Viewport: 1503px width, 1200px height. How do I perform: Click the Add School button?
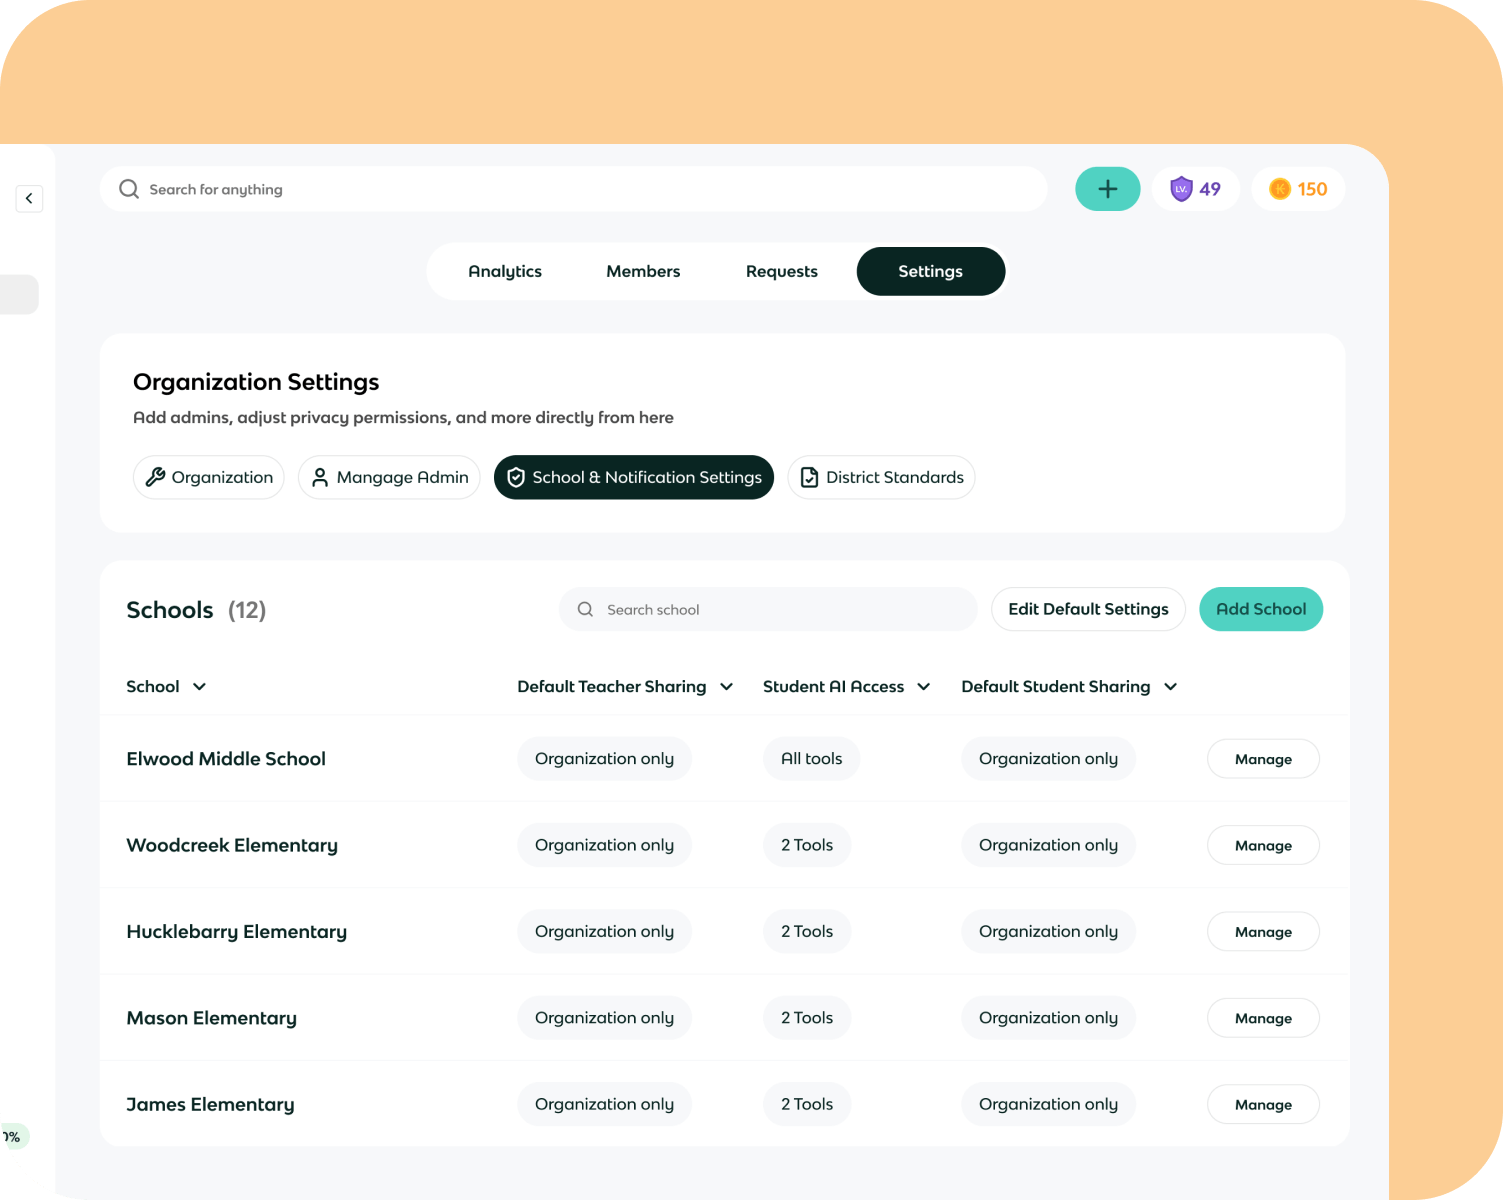point(1260,609)
